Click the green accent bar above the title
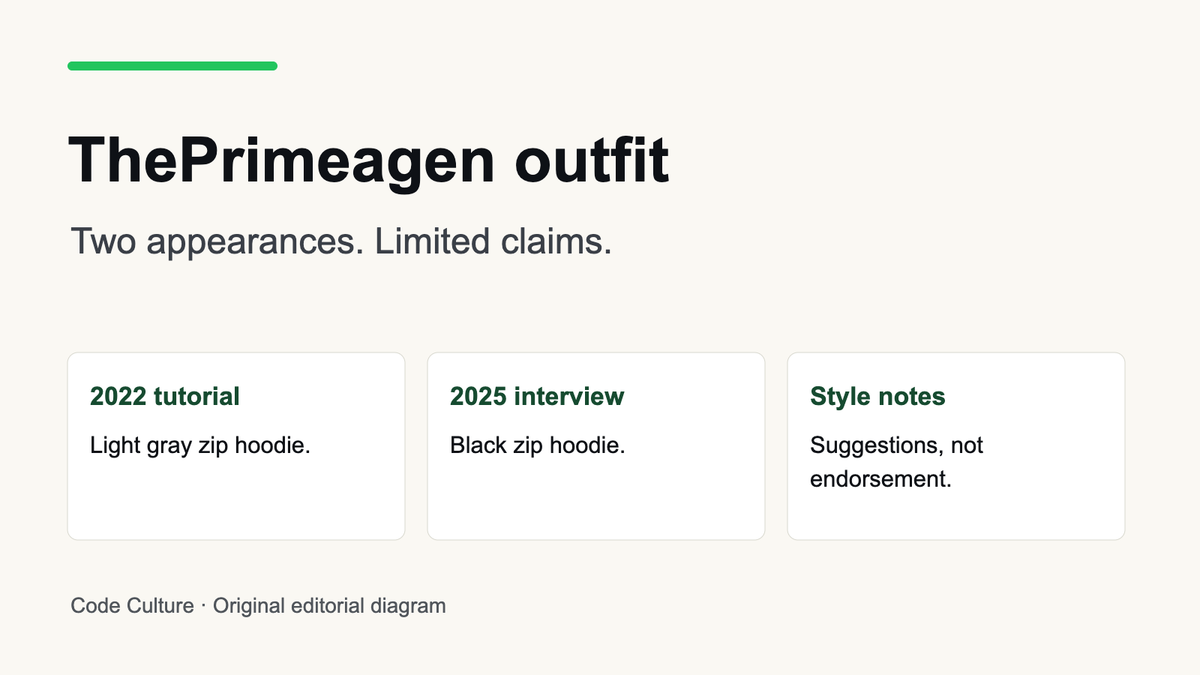The width and height of the screenshot is (1200, 675). pyautogui.click(x=172, y=66)
